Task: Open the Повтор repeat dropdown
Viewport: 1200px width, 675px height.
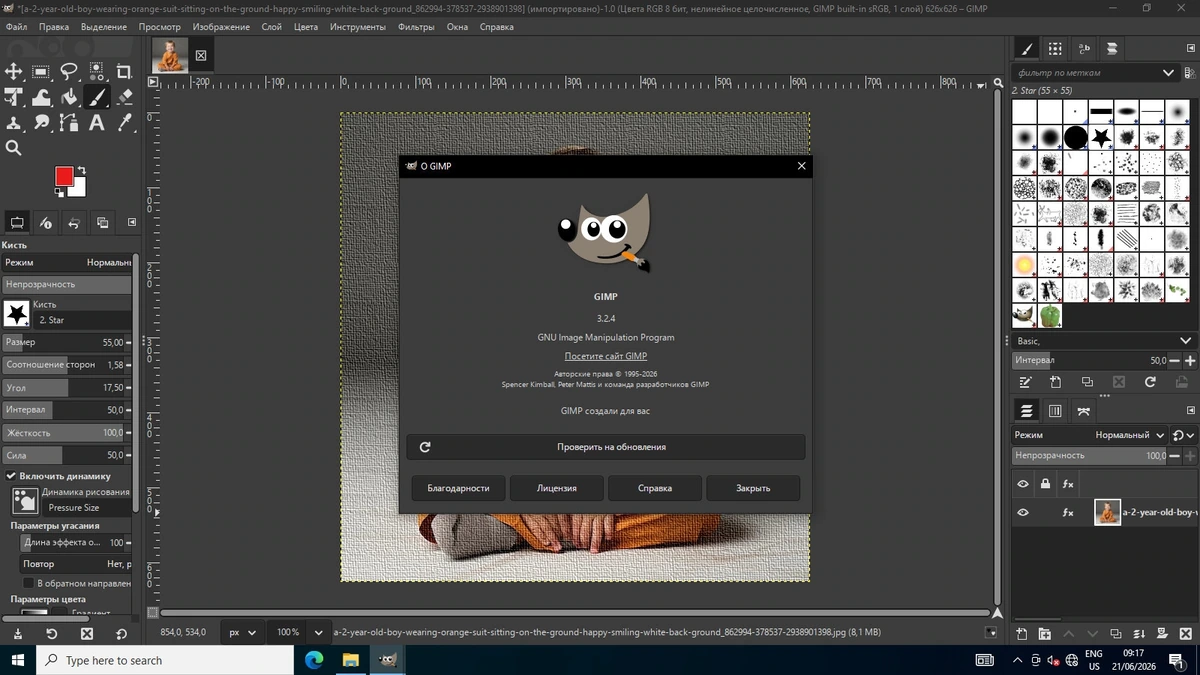Action: coord(76,564)
